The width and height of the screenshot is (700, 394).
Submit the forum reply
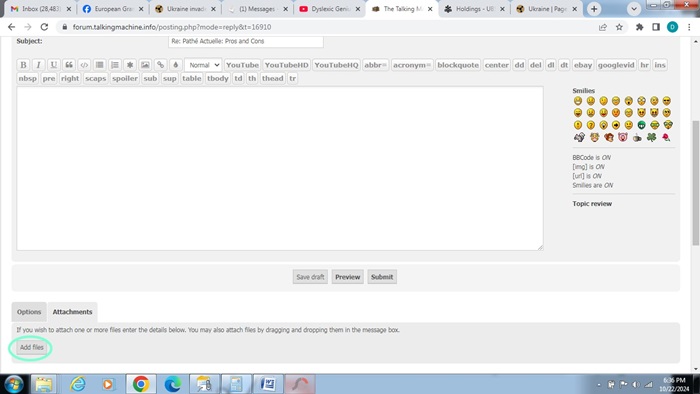coord(382,277)
